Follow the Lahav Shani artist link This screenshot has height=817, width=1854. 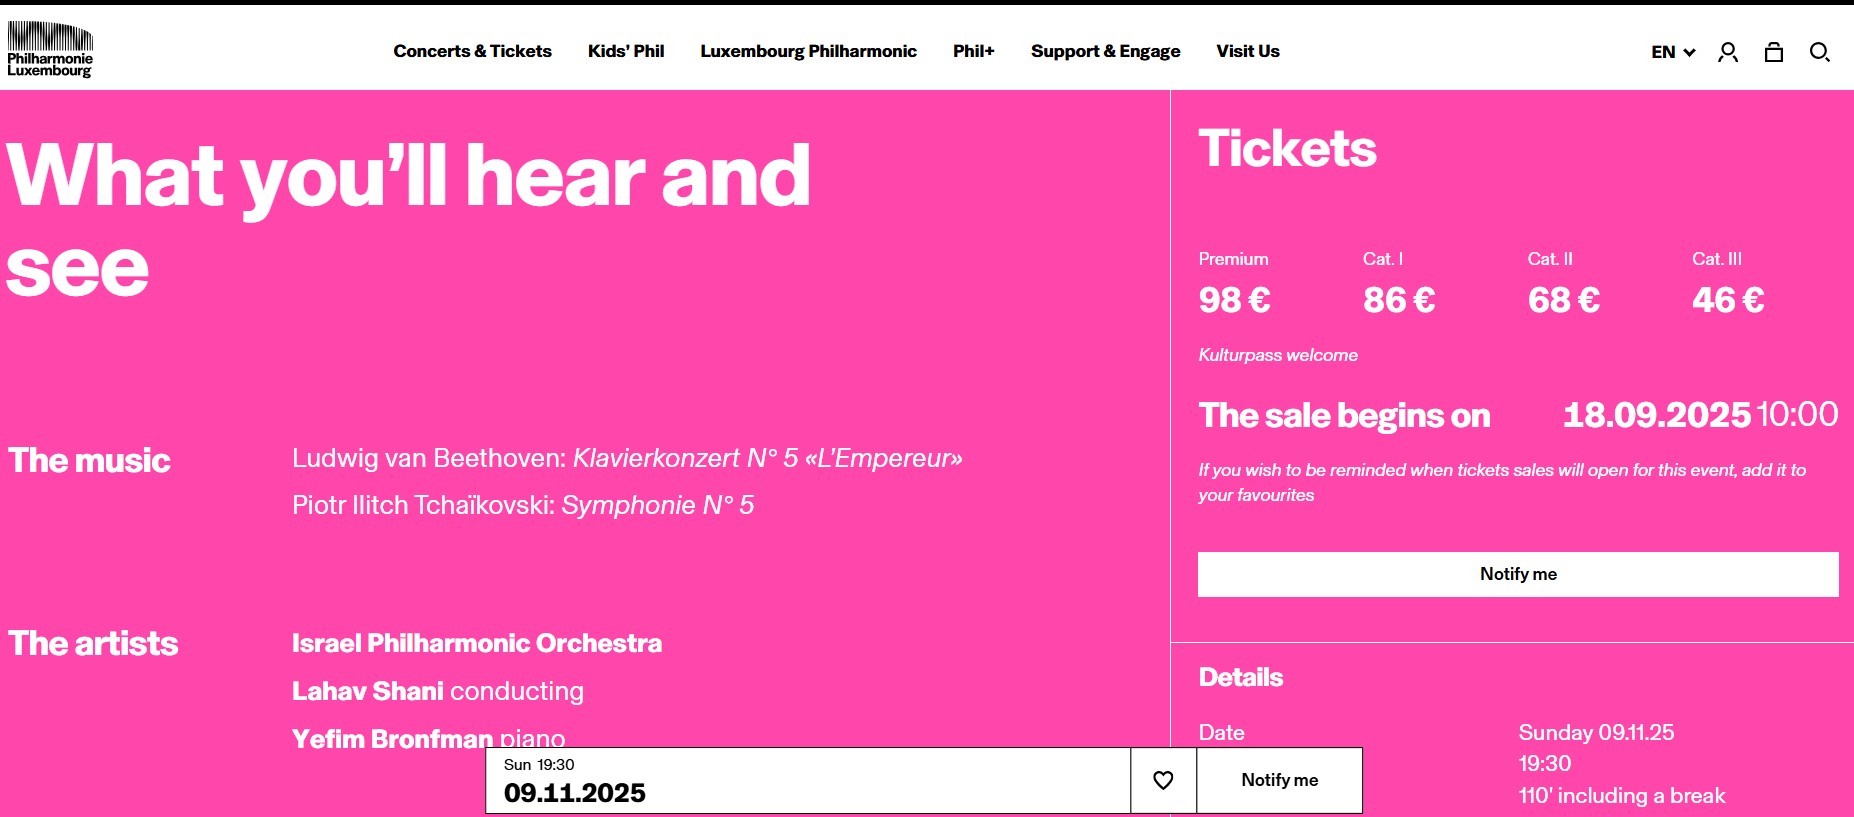click(x=368, y=691)
